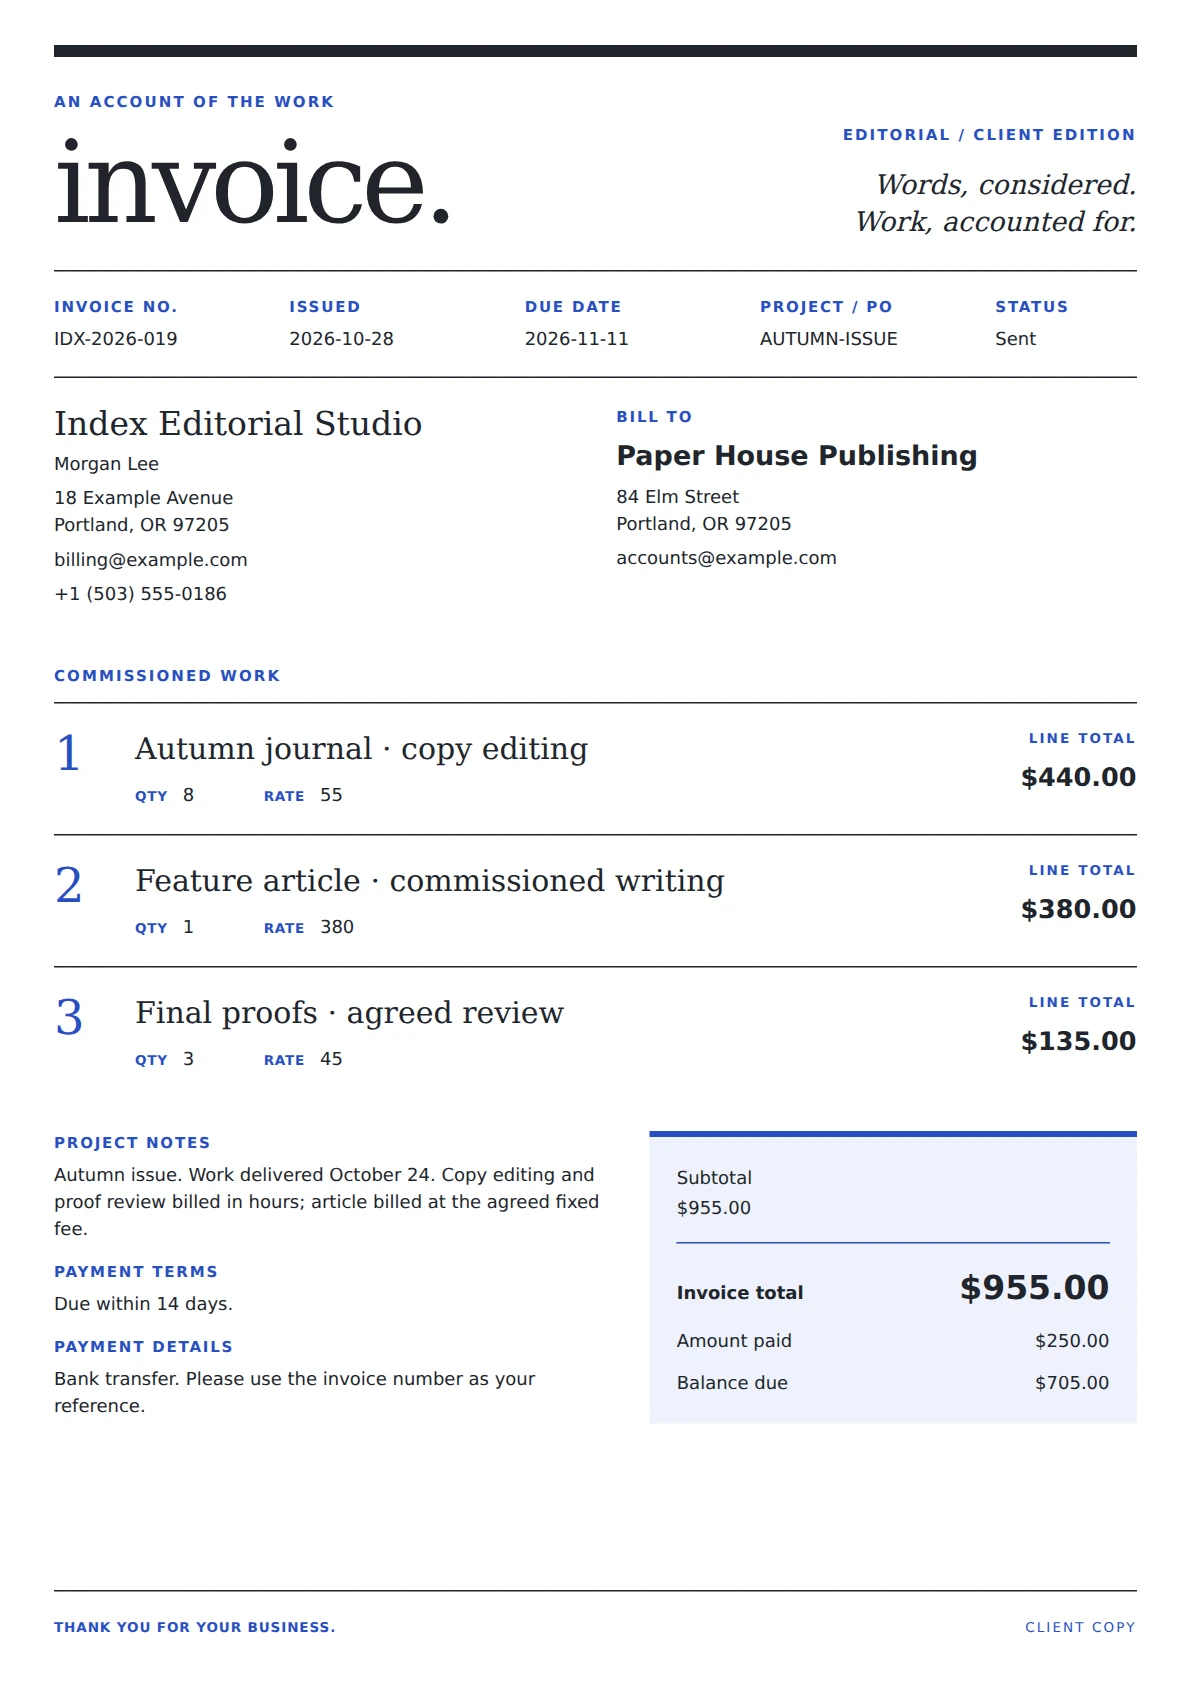Select invoice number IDX-2026-019
The image size is (1191, 1685).
tap(116, 339)
